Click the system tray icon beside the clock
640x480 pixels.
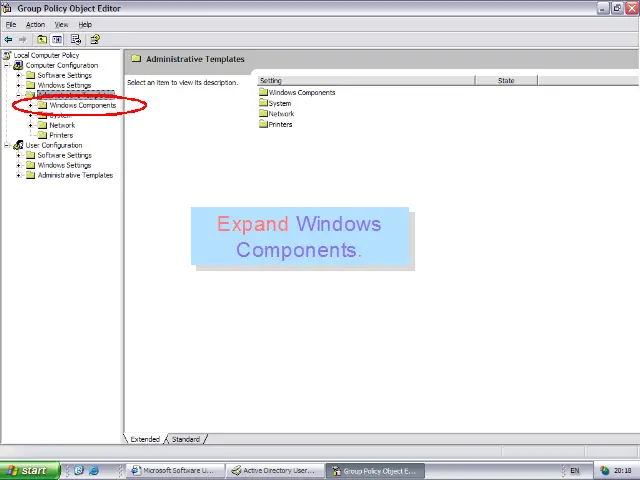coord(604,471)
